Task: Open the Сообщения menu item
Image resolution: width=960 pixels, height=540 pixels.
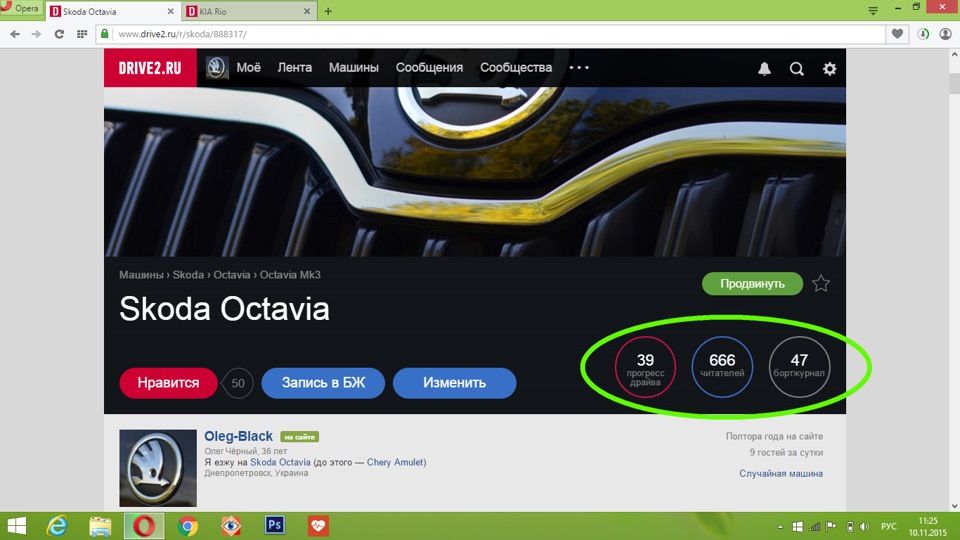Action: [x=429, y=67]
